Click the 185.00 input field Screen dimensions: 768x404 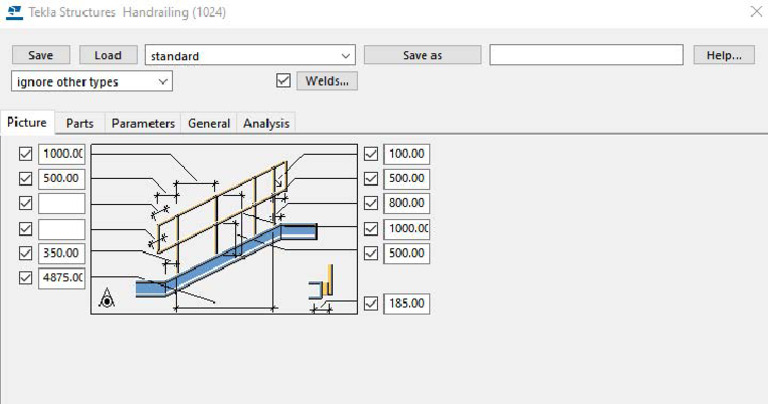pyautogui.click(x=407, y=304)
